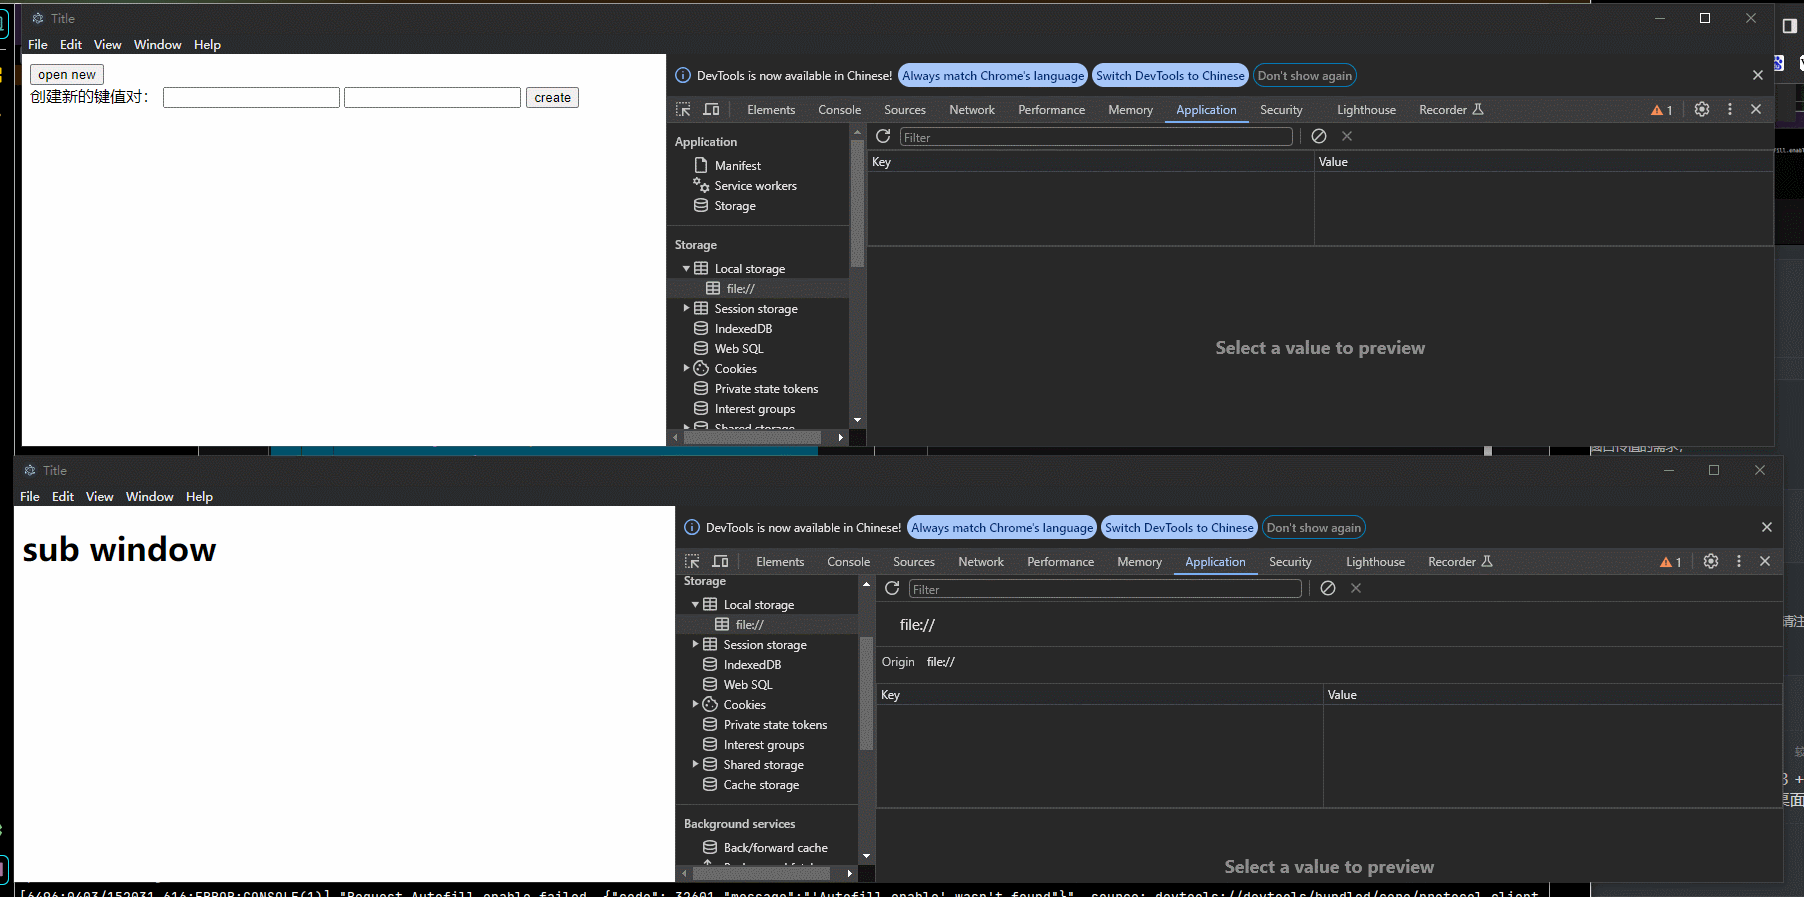Open Network tab in top DevTools
Viewport: 1804px width, 897px height.
(972, 110)
